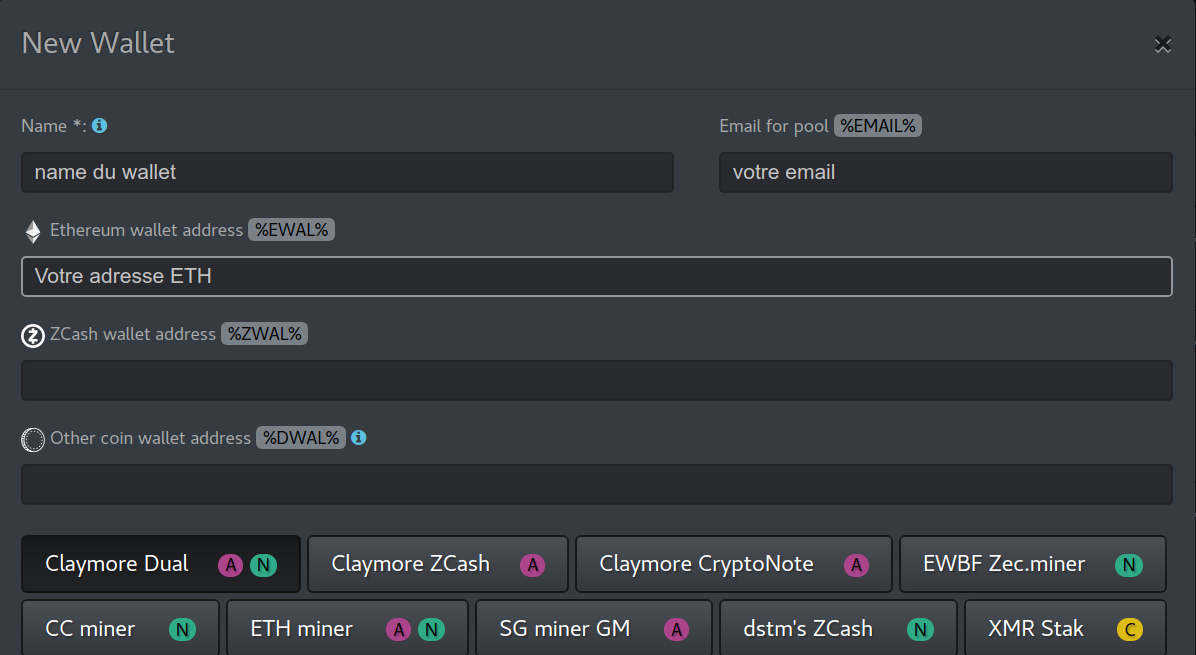Switch to the Claymore ZCash tab

tap(438, 564)
